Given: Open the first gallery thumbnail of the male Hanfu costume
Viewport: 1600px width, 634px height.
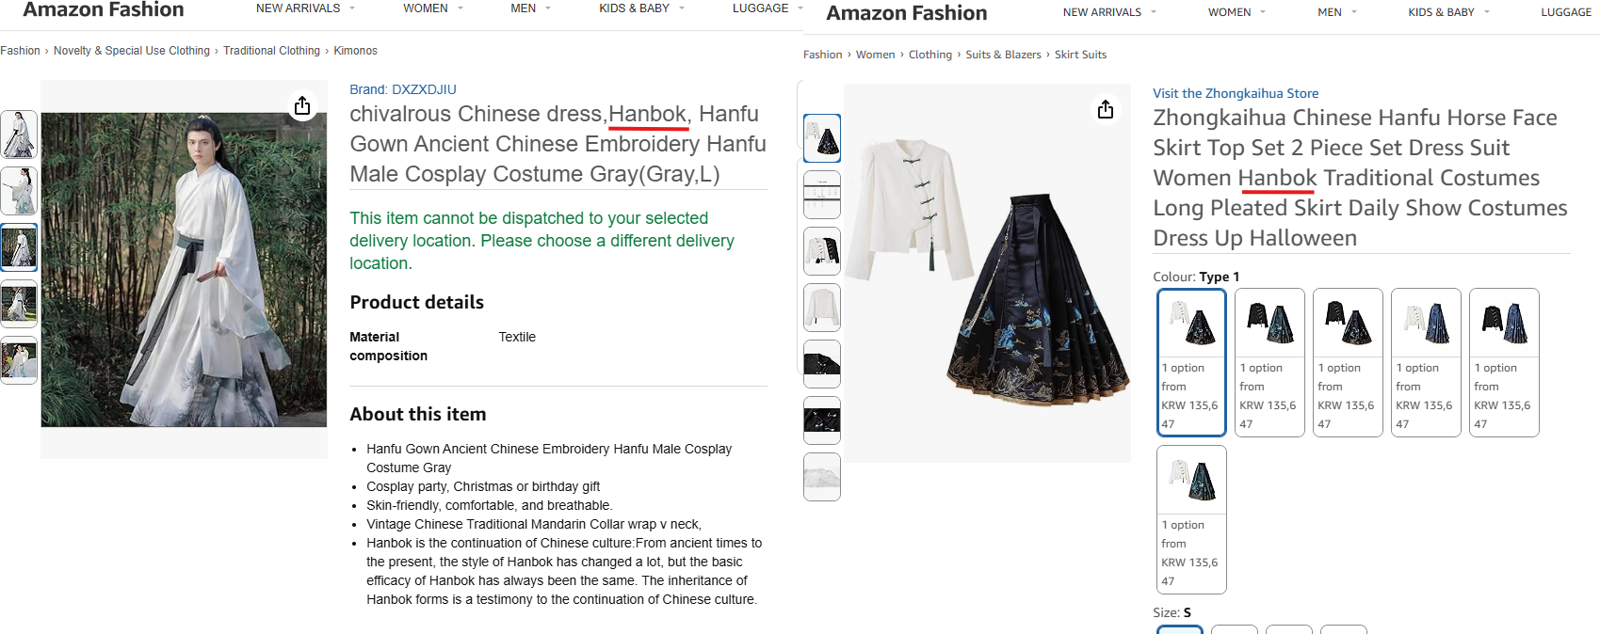Looking at the screenshot, I should (19, 133).
